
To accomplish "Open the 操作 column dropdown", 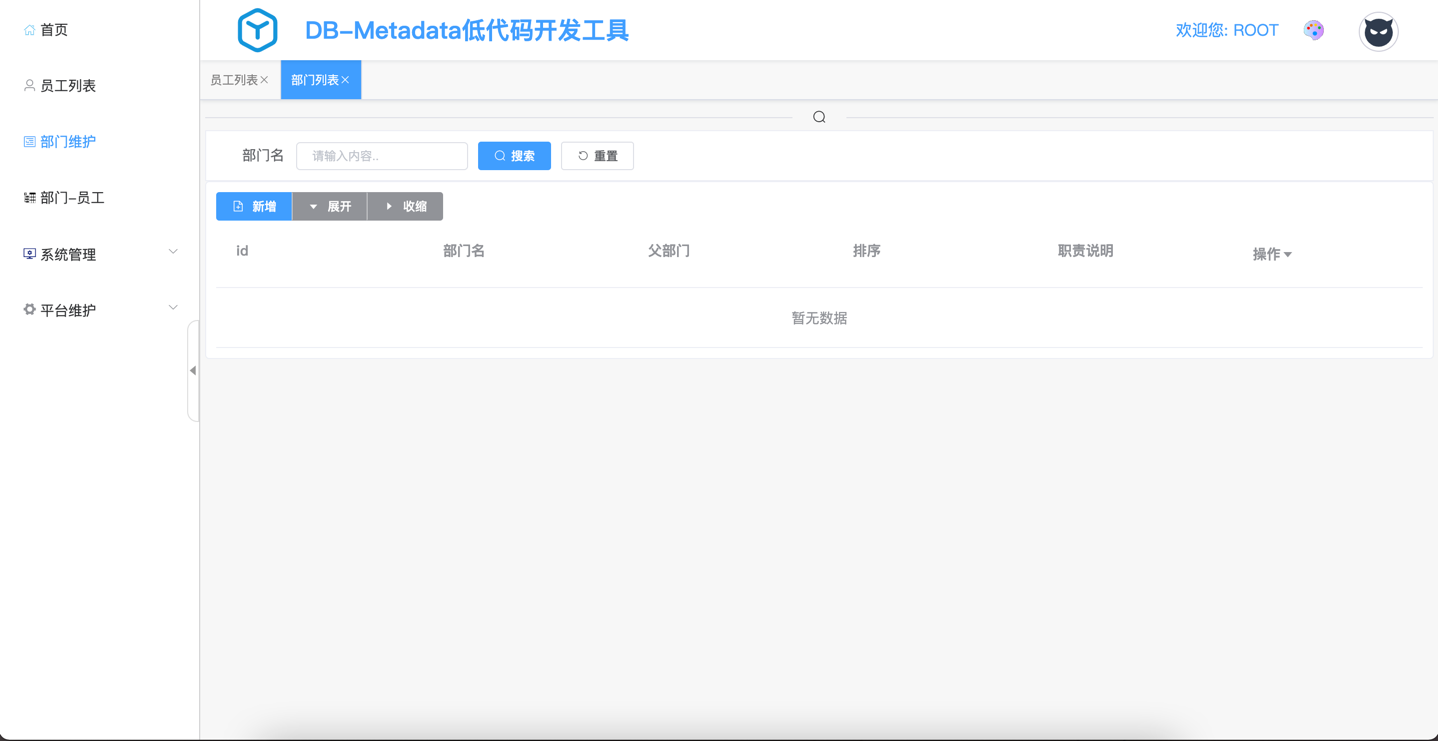I will click(1272, 254).
